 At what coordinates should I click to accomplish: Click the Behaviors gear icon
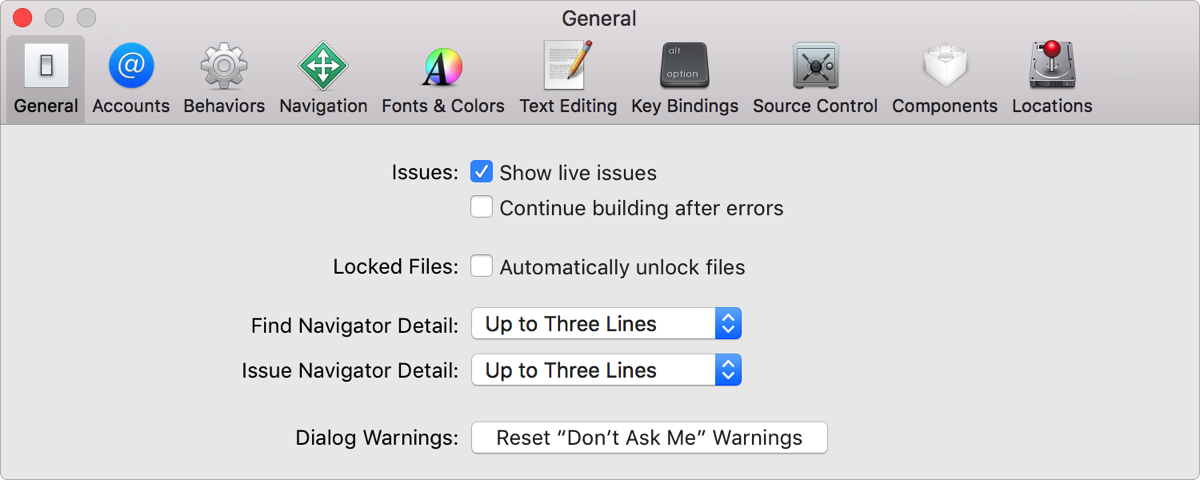tap(224, 66)
